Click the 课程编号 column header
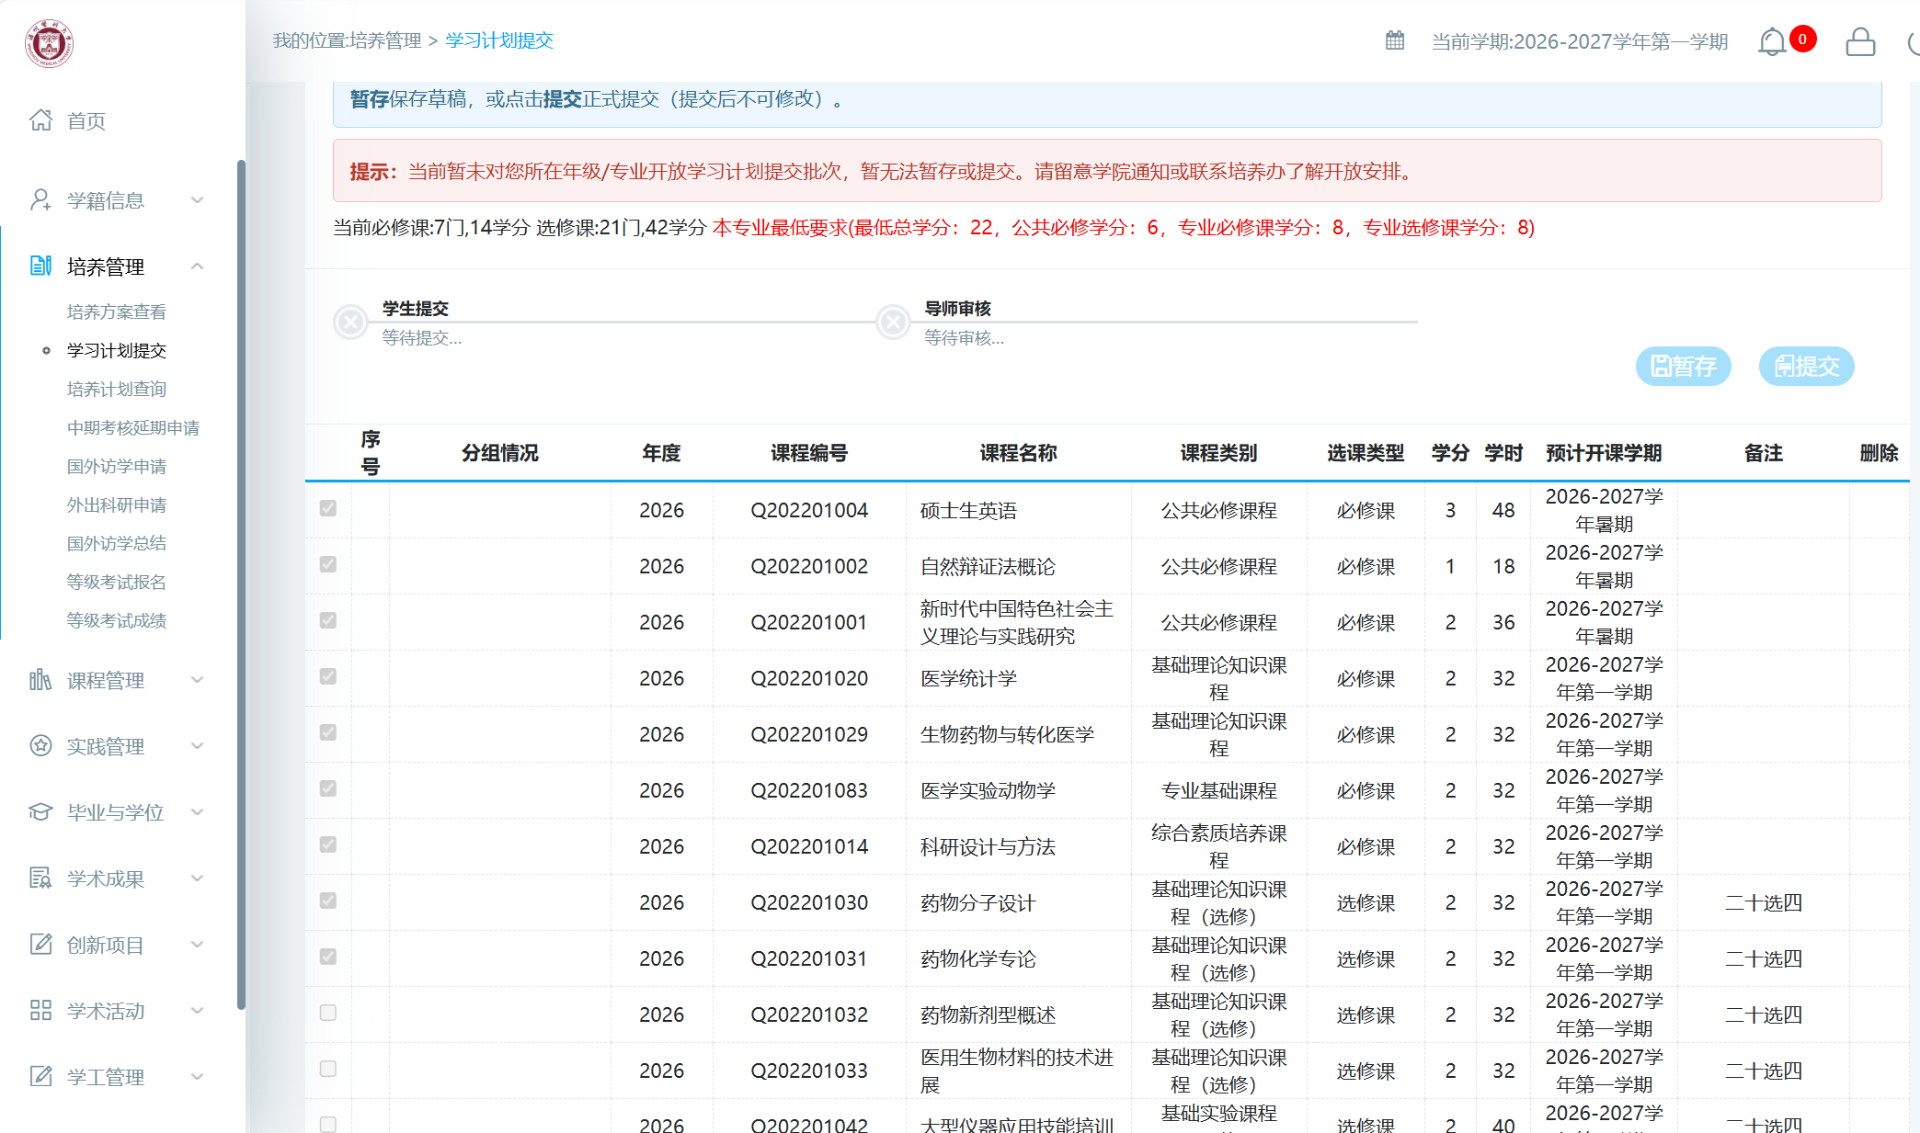 tap(809, 453)
